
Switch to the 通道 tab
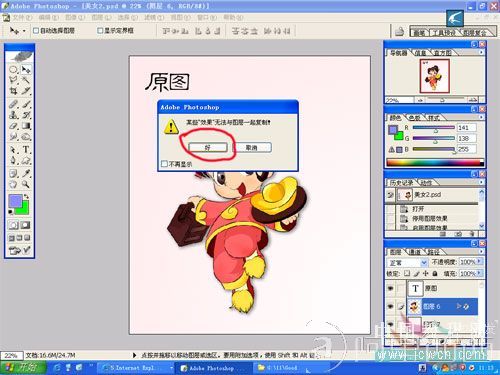[414, 252]
